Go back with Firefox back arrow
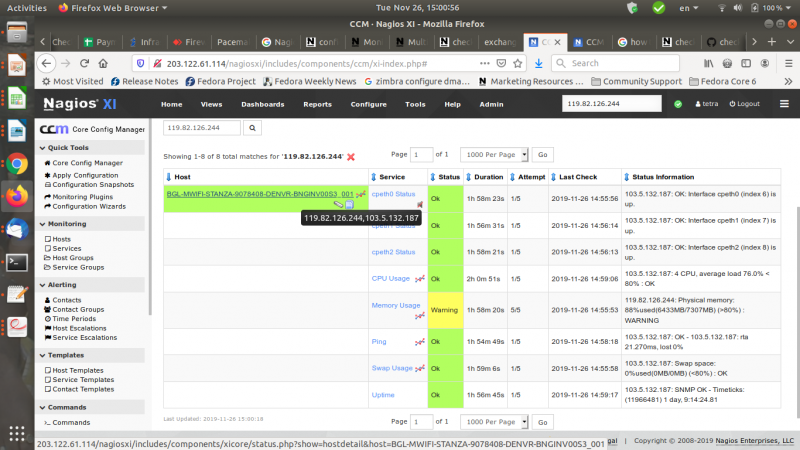Screen dimensions: 800x450 click(x=46, y=63)
